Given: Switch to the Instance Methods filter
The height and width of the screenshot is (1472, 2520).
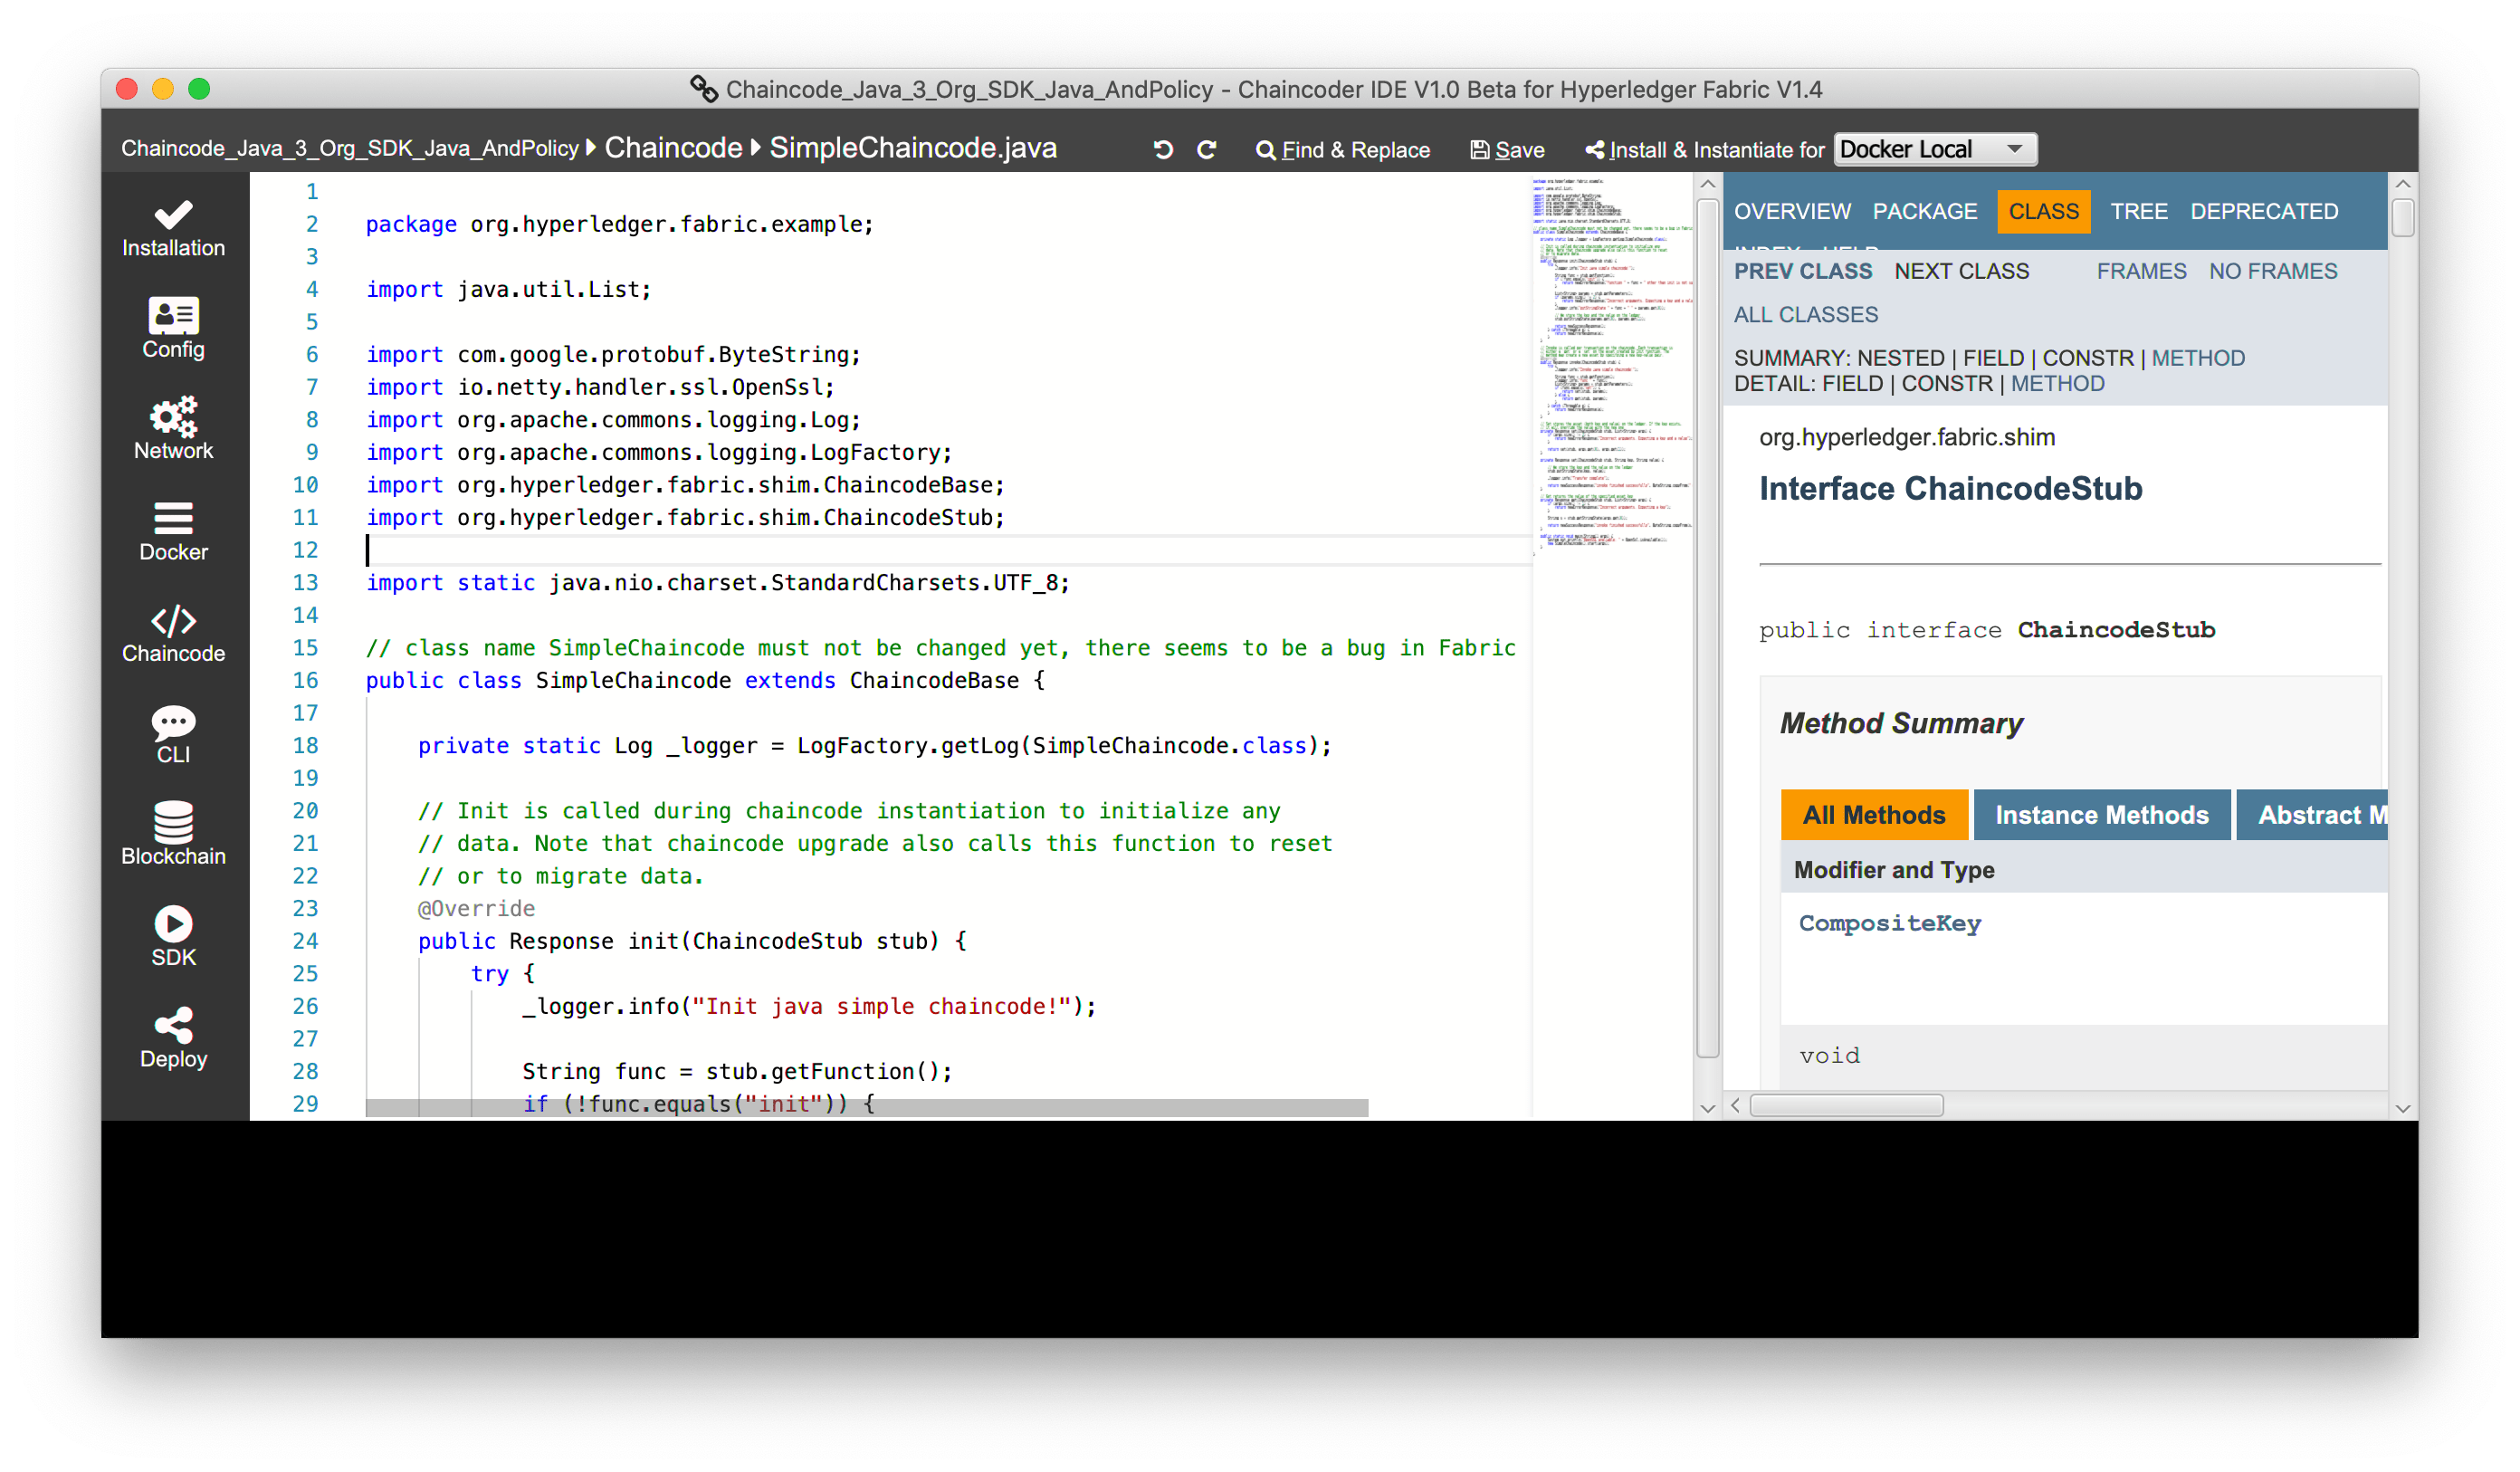Looking at the screenshot, I should [x=2102, y=814].
